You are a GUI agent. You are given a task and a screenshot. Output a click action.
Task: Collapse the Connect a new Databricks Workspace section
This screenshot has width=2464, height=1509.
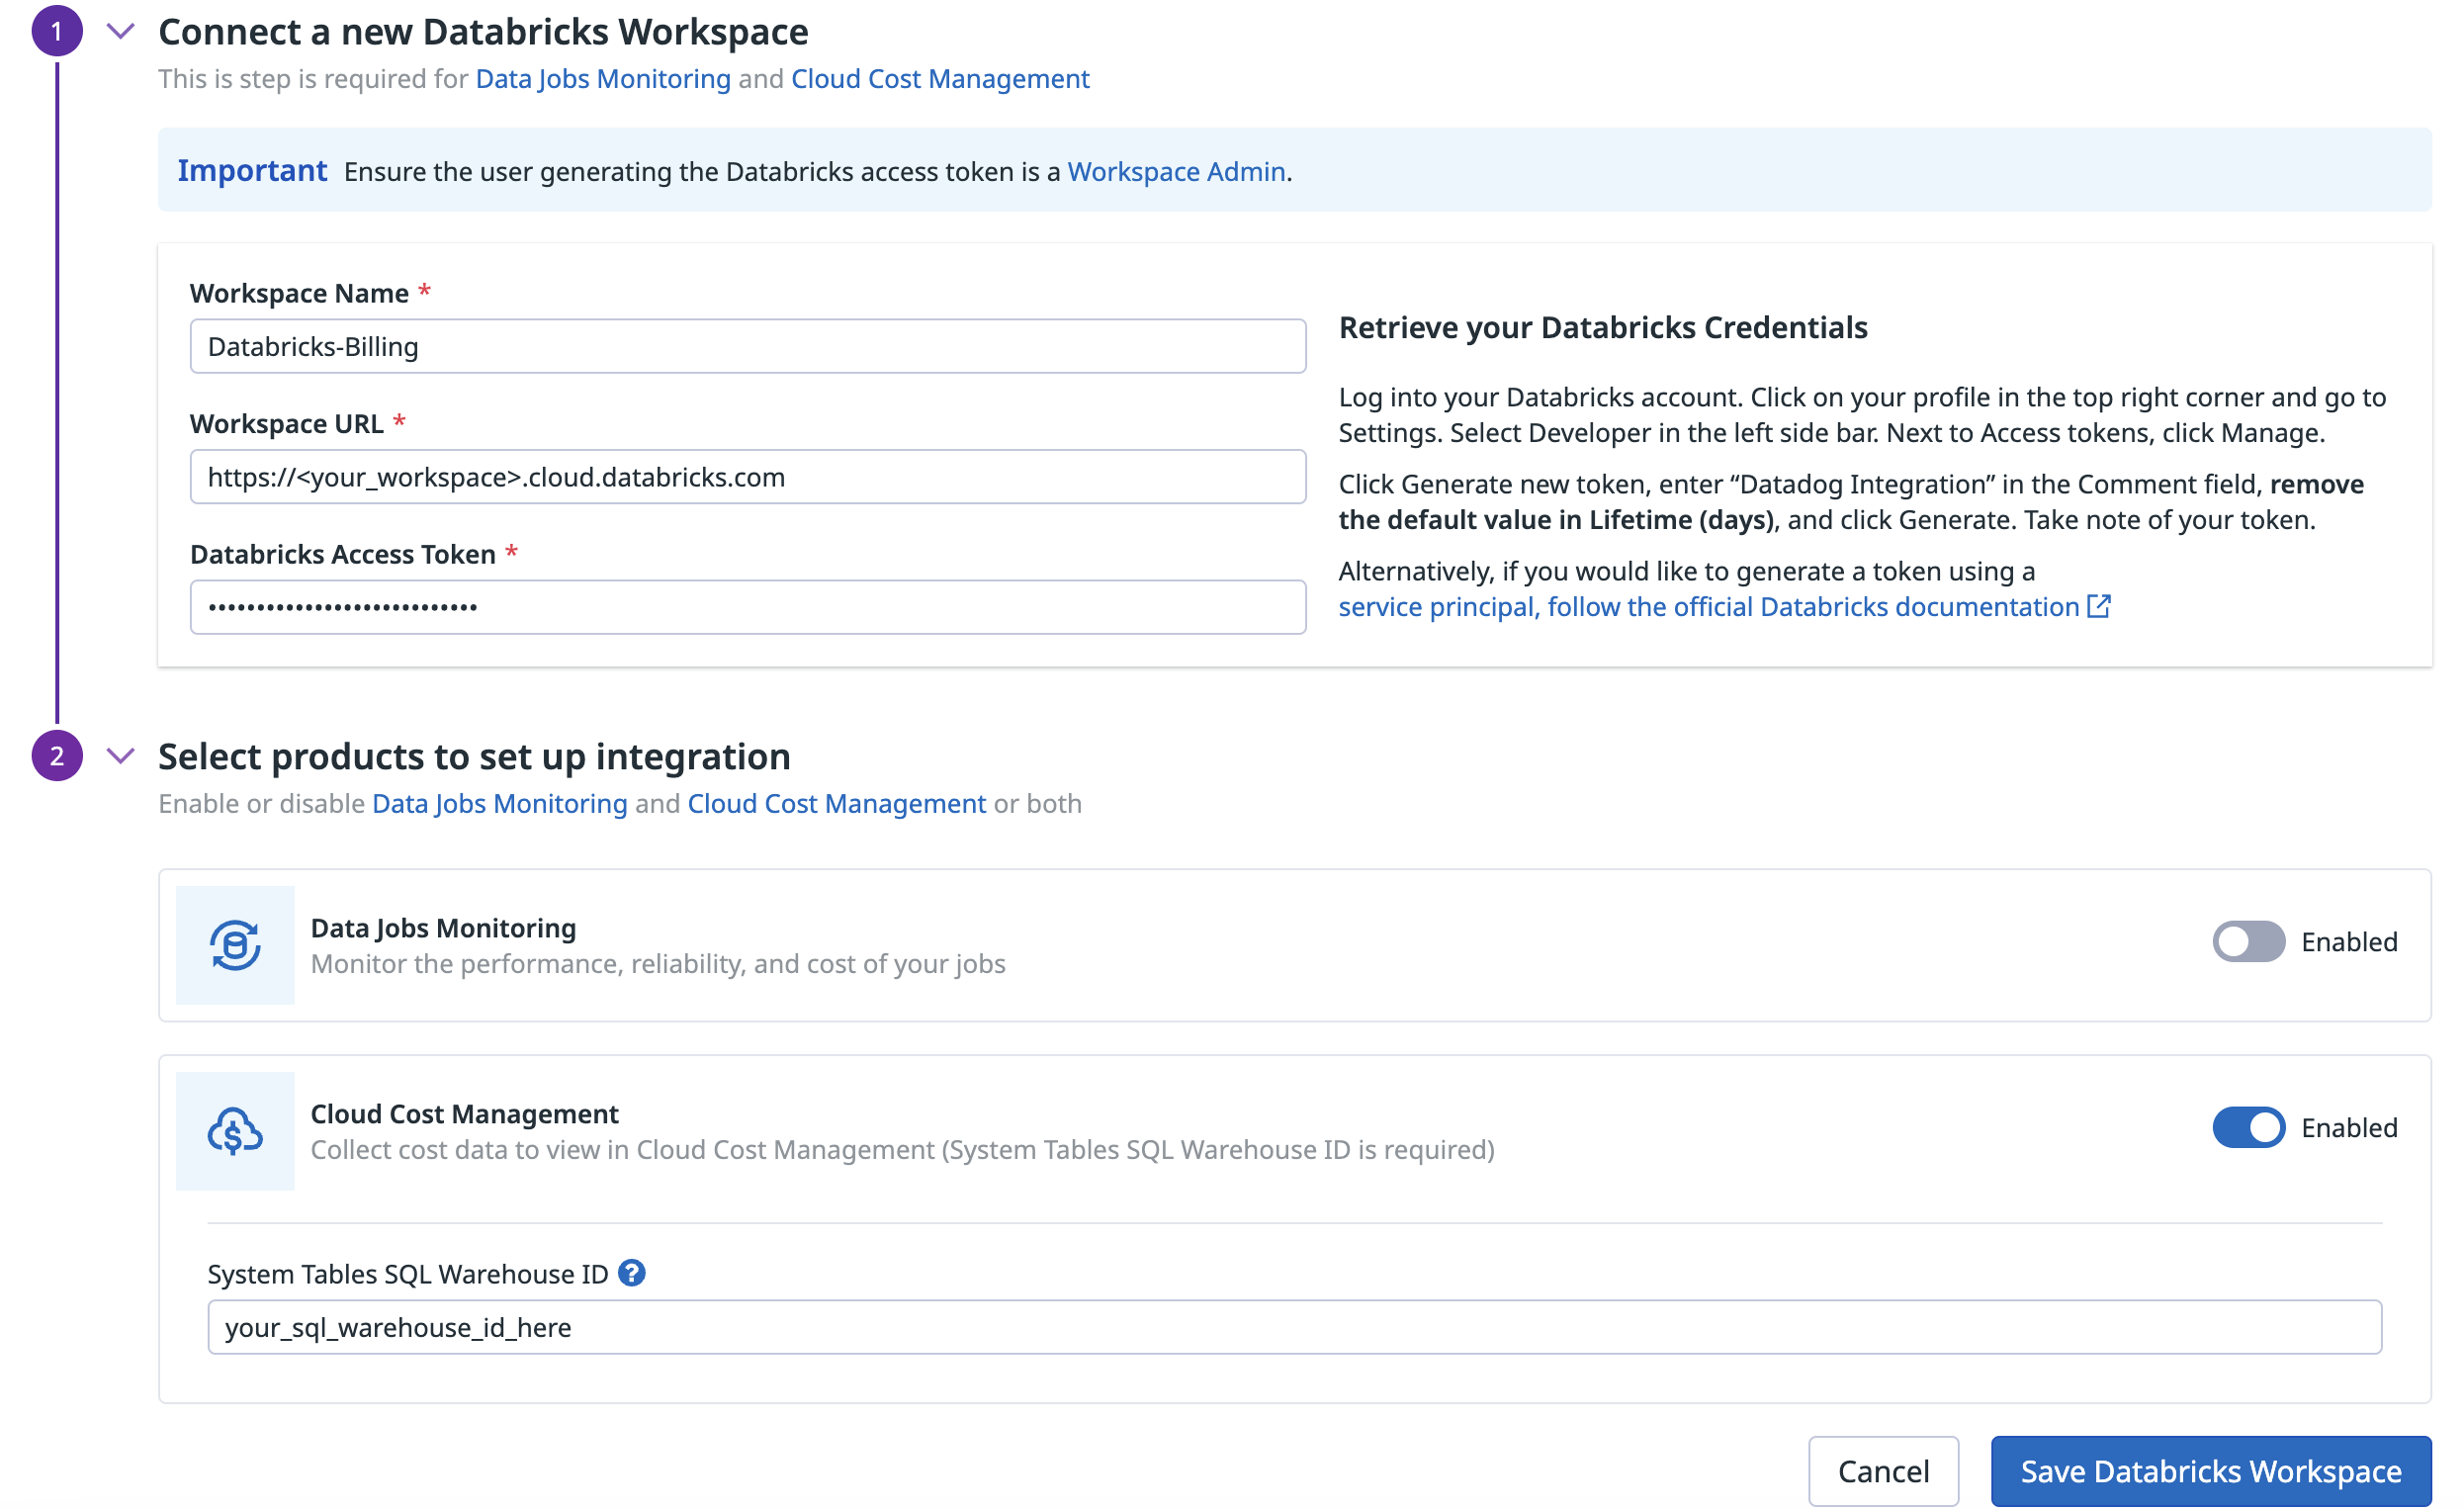[121, 31]
